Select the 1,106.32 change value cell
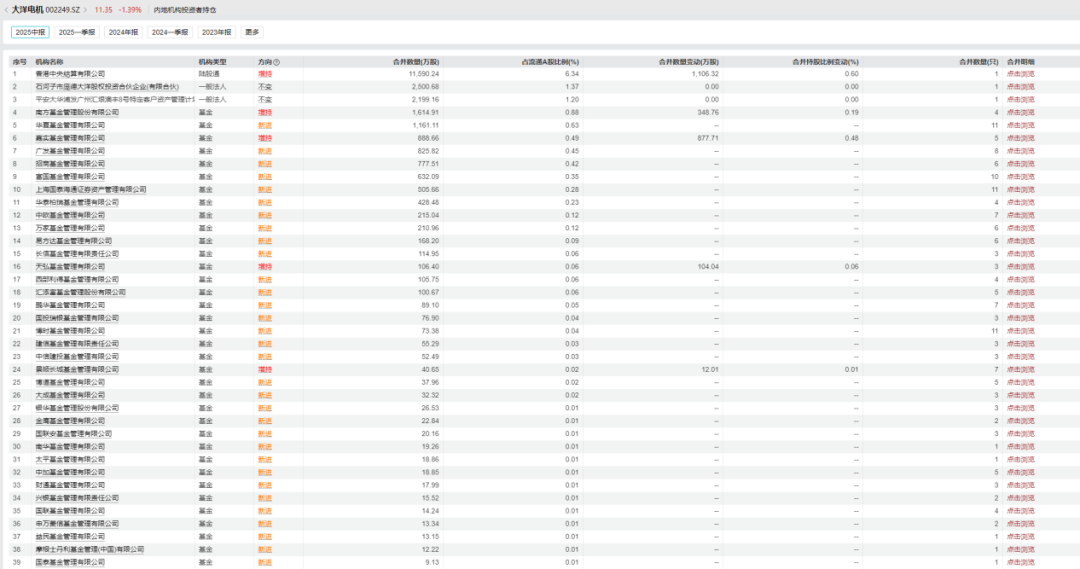 click(x=705, y=74)
